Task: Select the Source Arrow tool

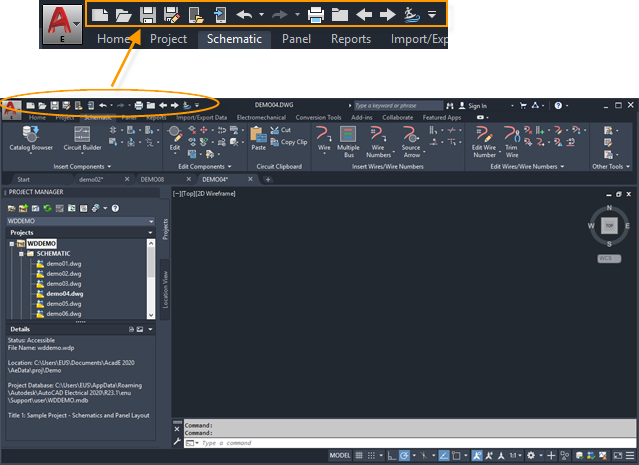Action: click(x=411, y=141)
